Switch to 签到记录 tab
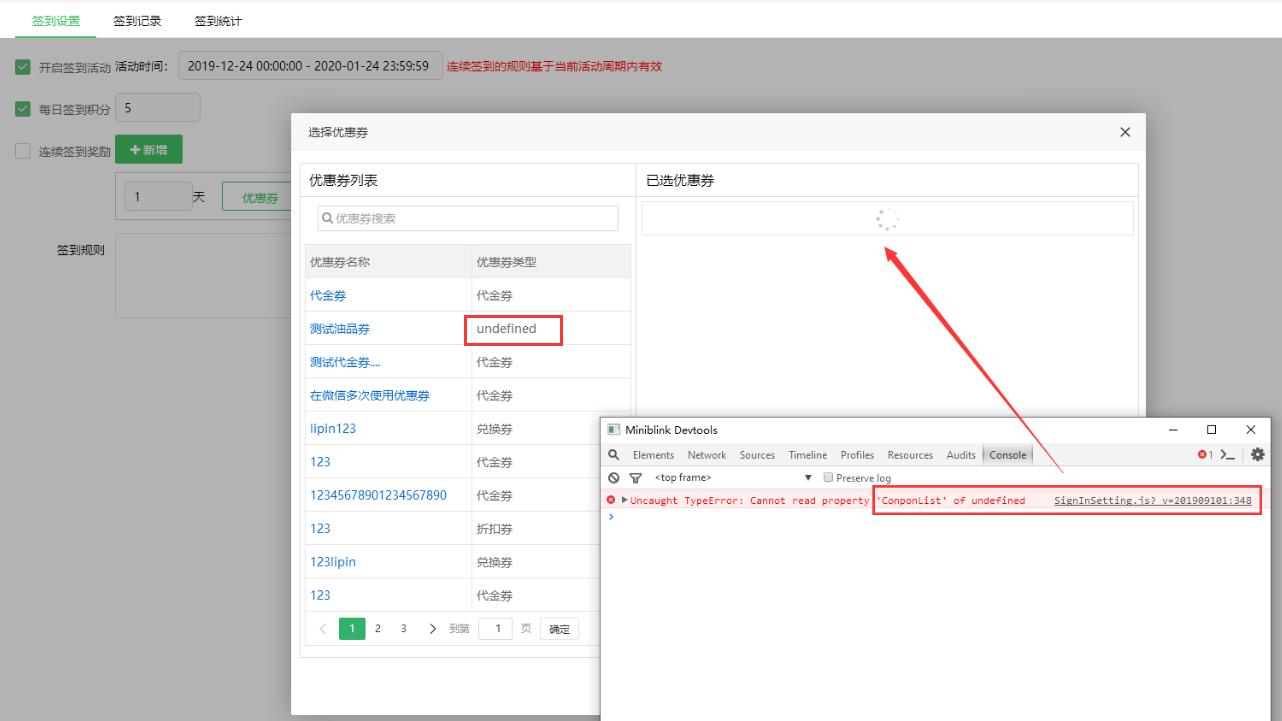The width and height of the screenshot is (1282, 721). (x=137, y=21)
